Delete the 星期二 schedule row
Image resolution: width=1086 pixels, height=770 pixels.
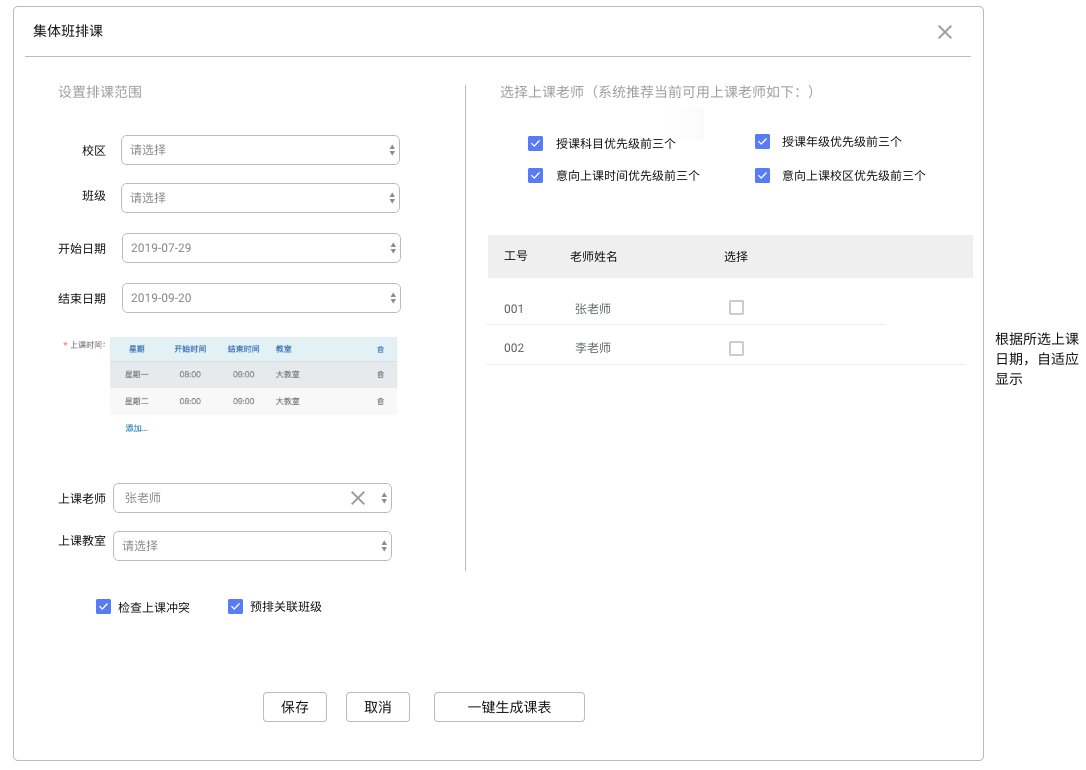pyautogui.click(x=380, y=401)
